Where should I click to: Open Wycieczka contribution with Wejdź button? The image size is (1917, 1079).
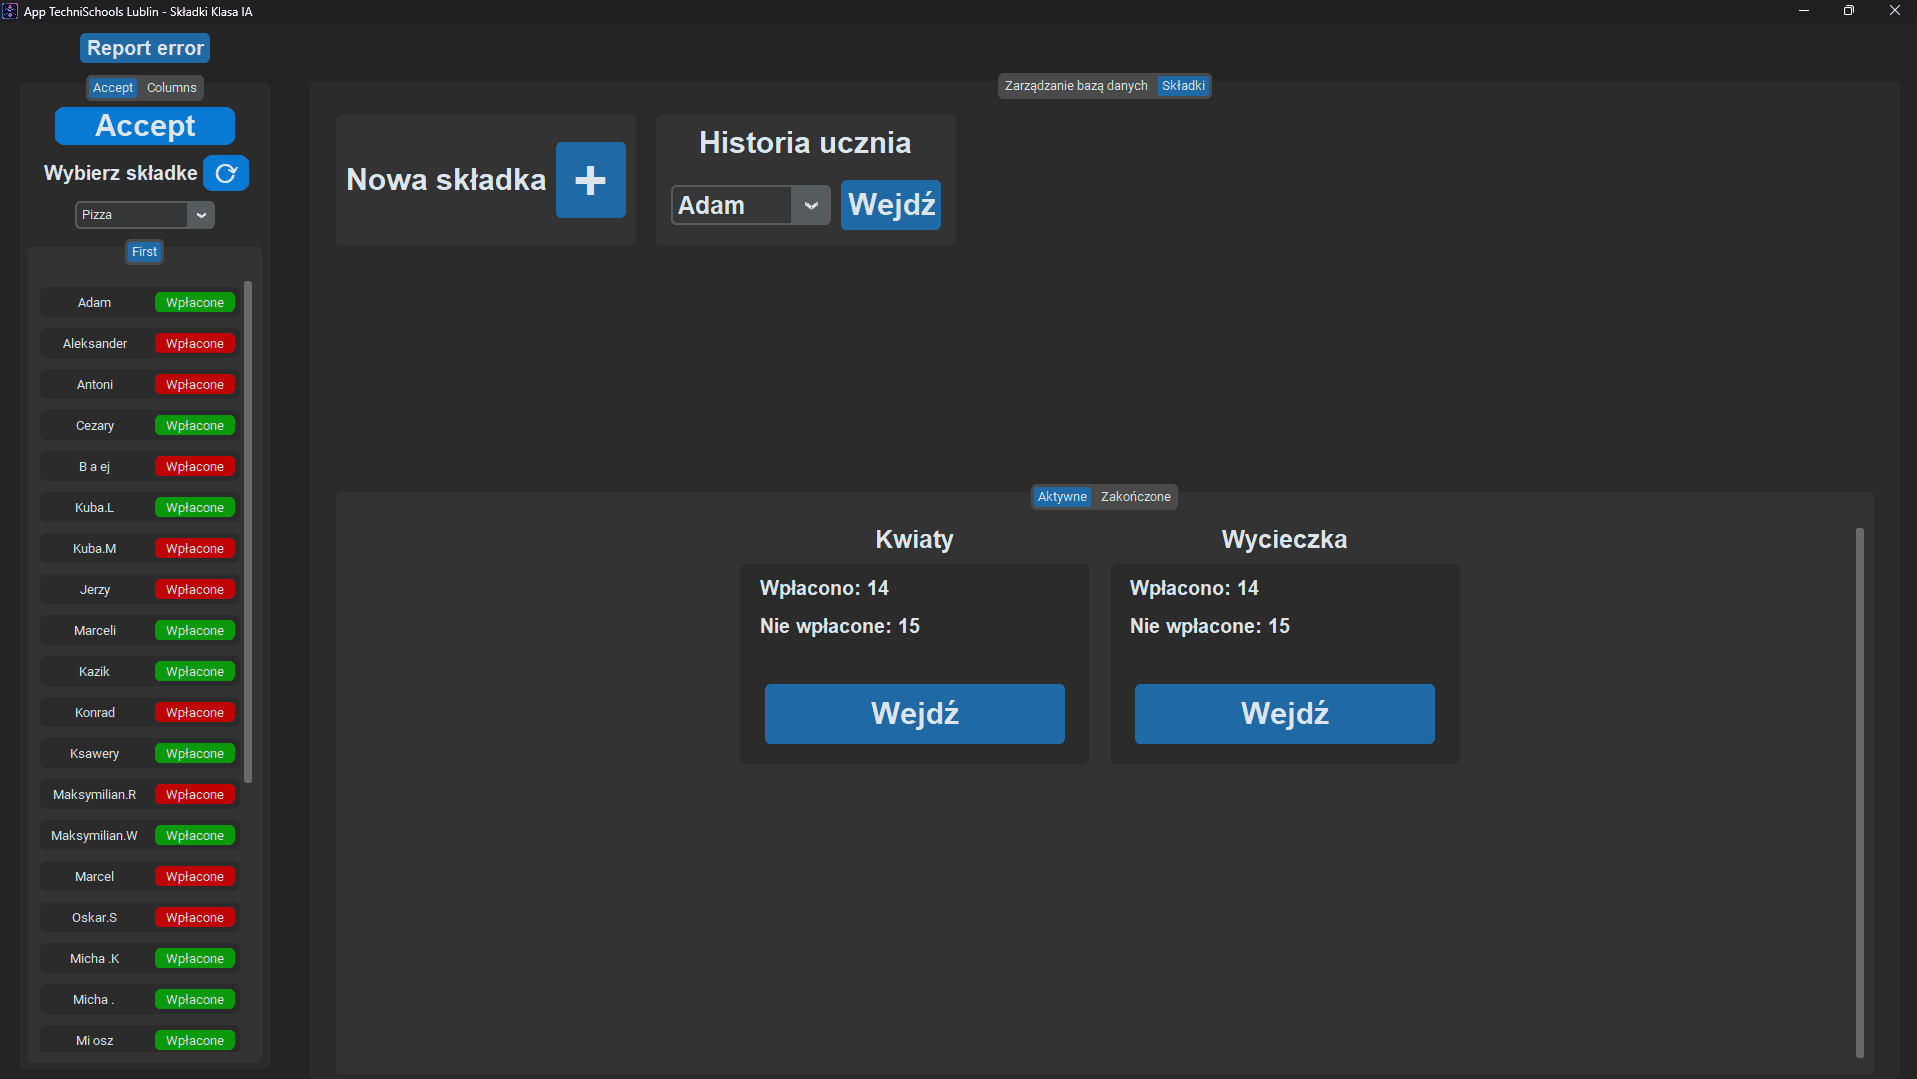coord(1284,714)
